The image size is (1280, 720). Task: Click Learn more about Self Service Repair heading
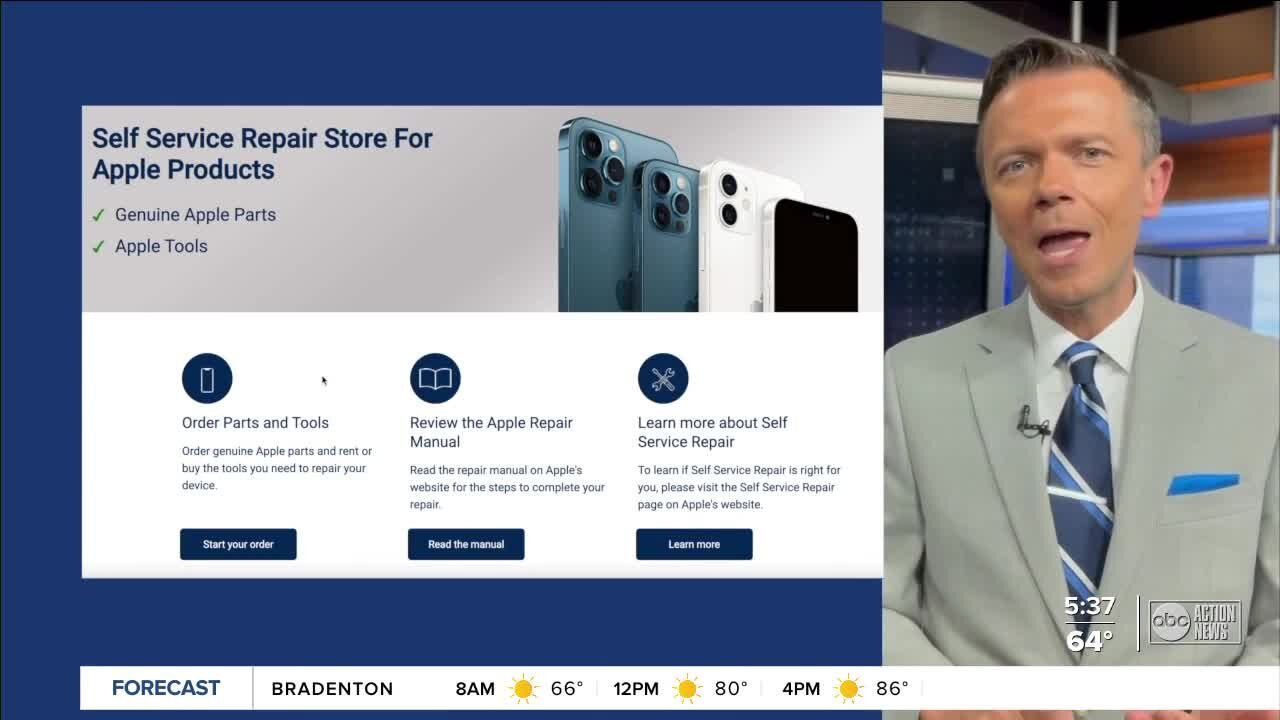click(x=712, y=432)
